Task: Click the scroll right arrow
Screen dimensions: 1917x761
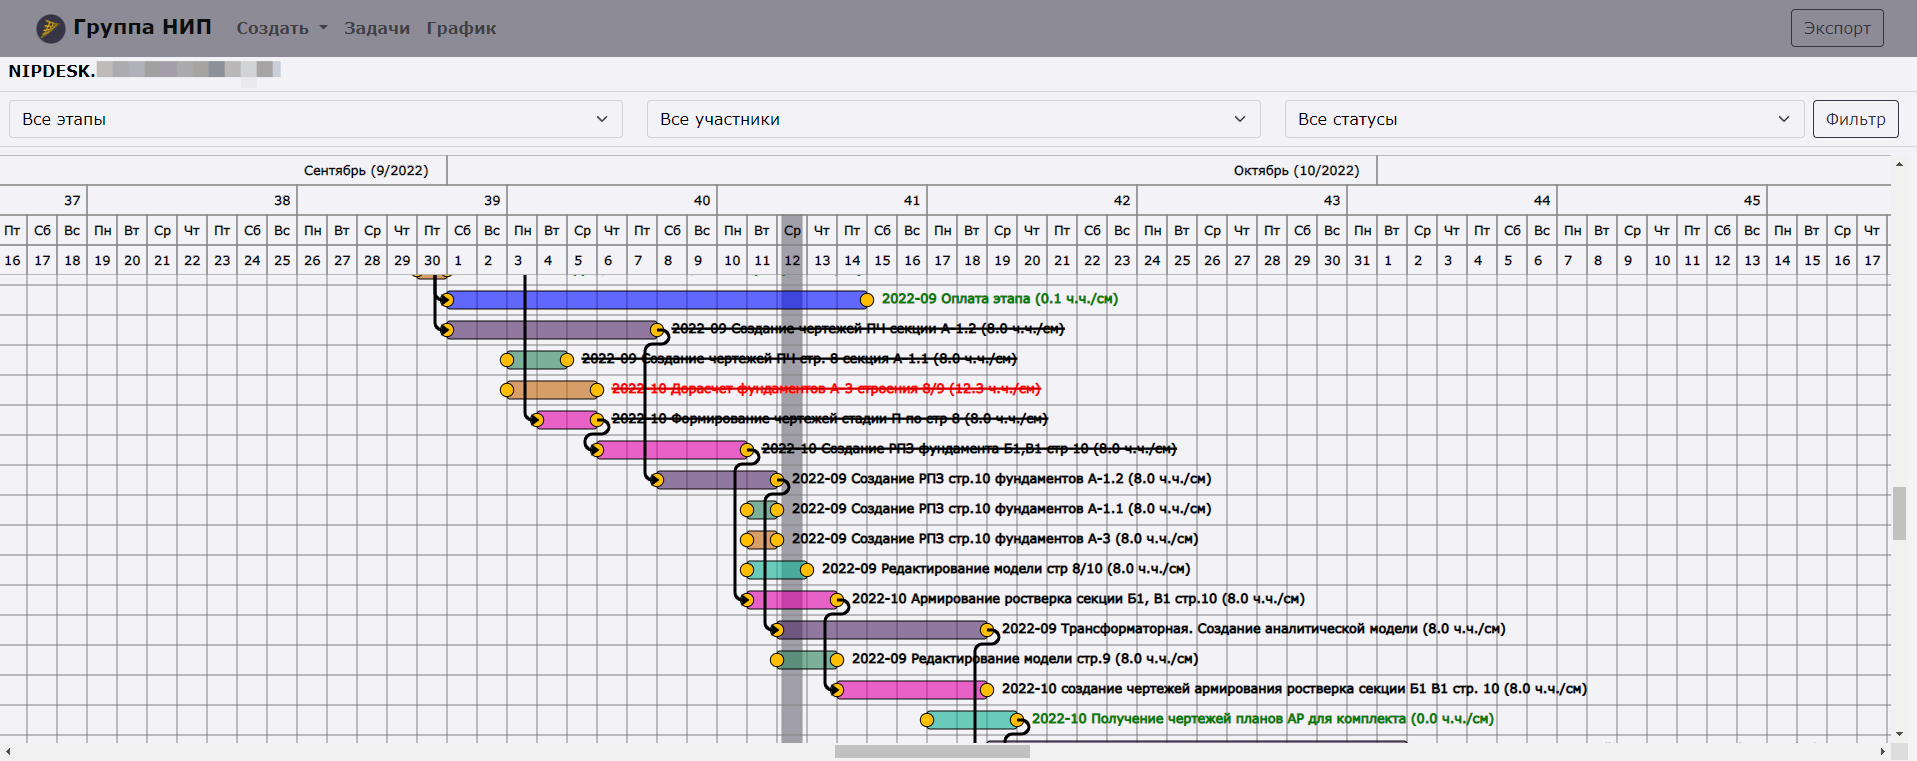Action: (x=1882, y=751)
